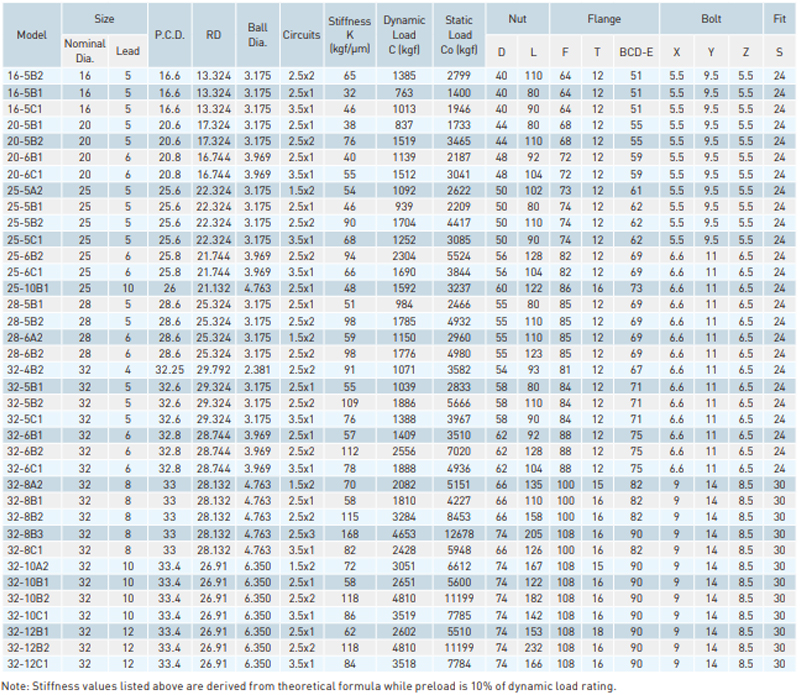Screen dimensions: 800x695
Task: Click the Ball Dia. column header
Action: tap(257, 34)
